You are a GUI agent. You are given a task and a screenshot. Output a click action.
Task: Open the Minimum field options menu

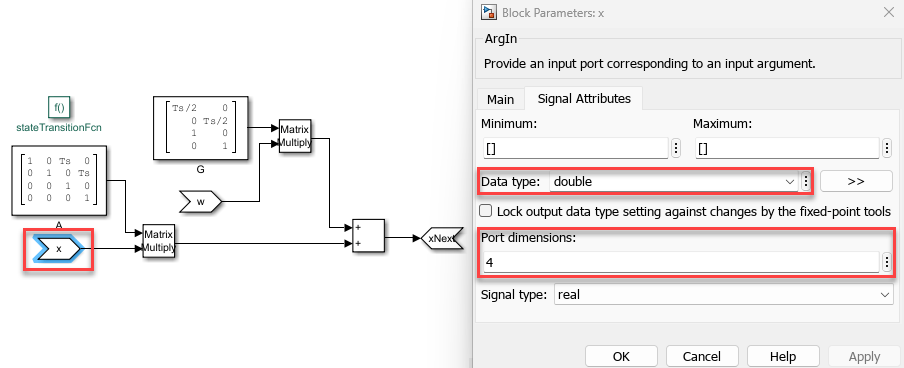pos(675,148)
